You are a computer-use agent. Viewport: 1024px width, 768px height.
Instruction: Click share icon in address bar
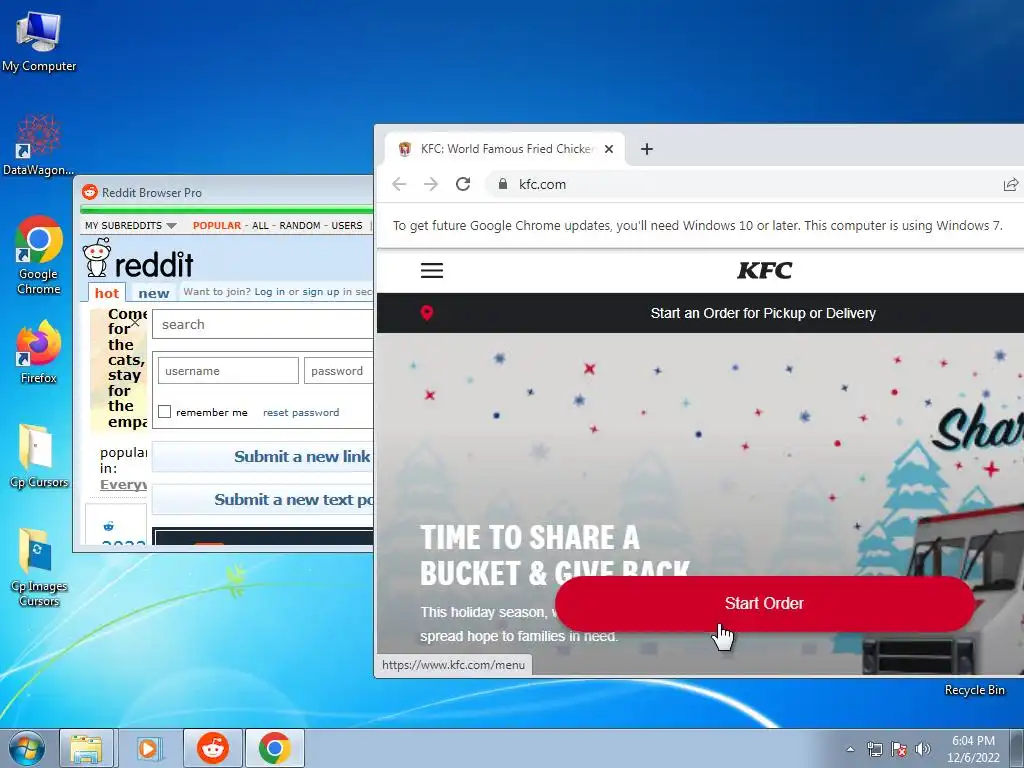pos(1010,185)
